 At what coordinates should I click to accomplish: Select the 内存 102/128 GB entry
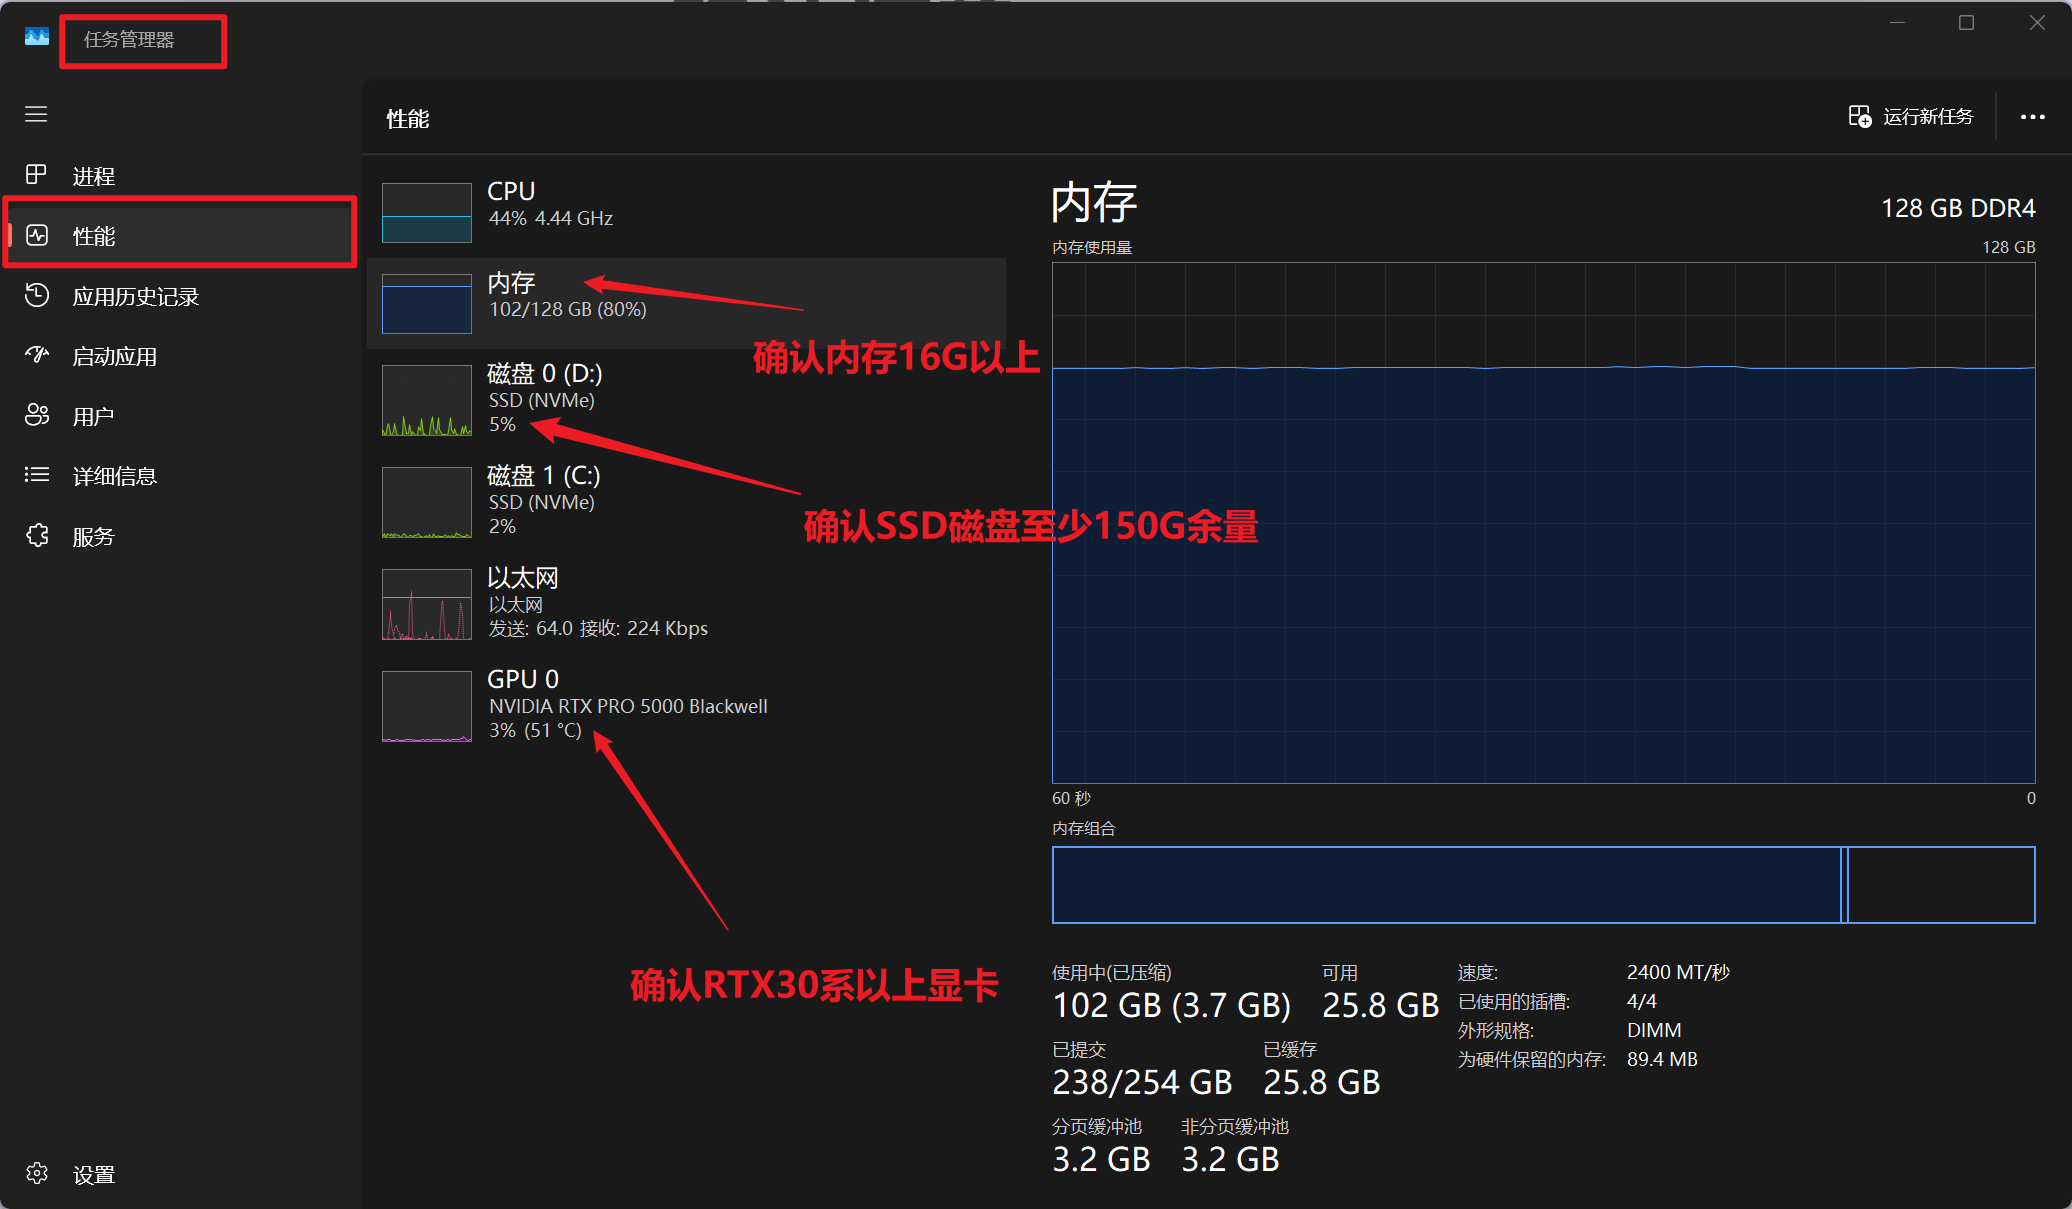click(686, 303)
